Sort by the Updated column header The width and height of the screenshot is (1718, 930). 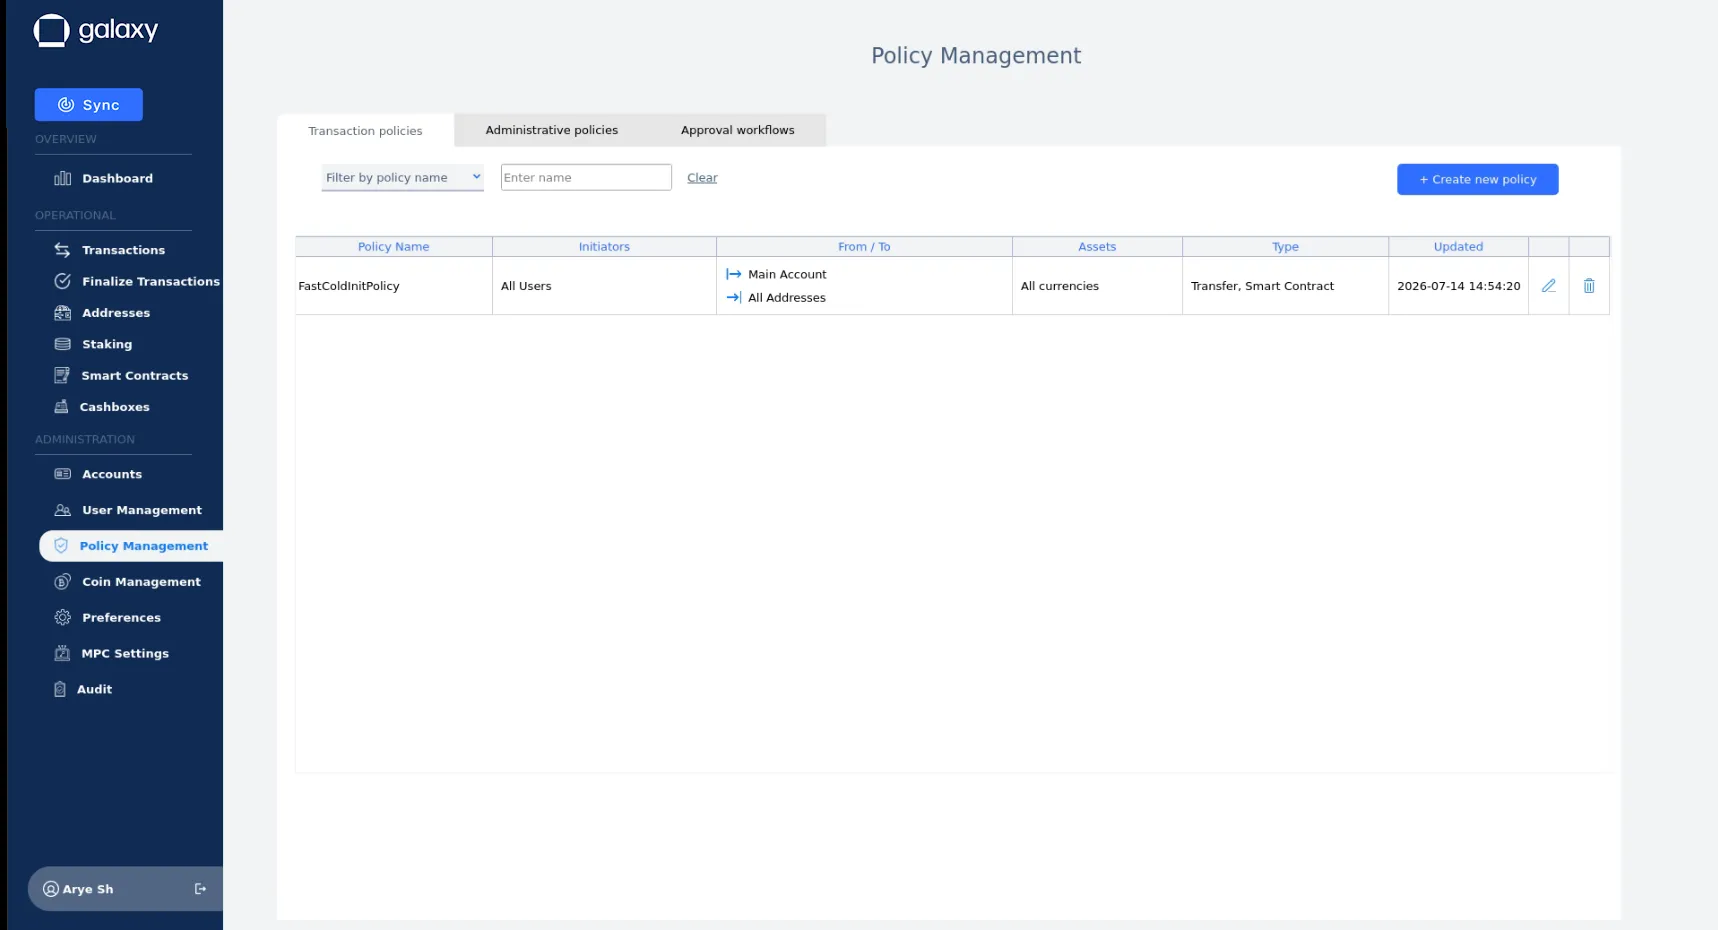pos(1458,247)
